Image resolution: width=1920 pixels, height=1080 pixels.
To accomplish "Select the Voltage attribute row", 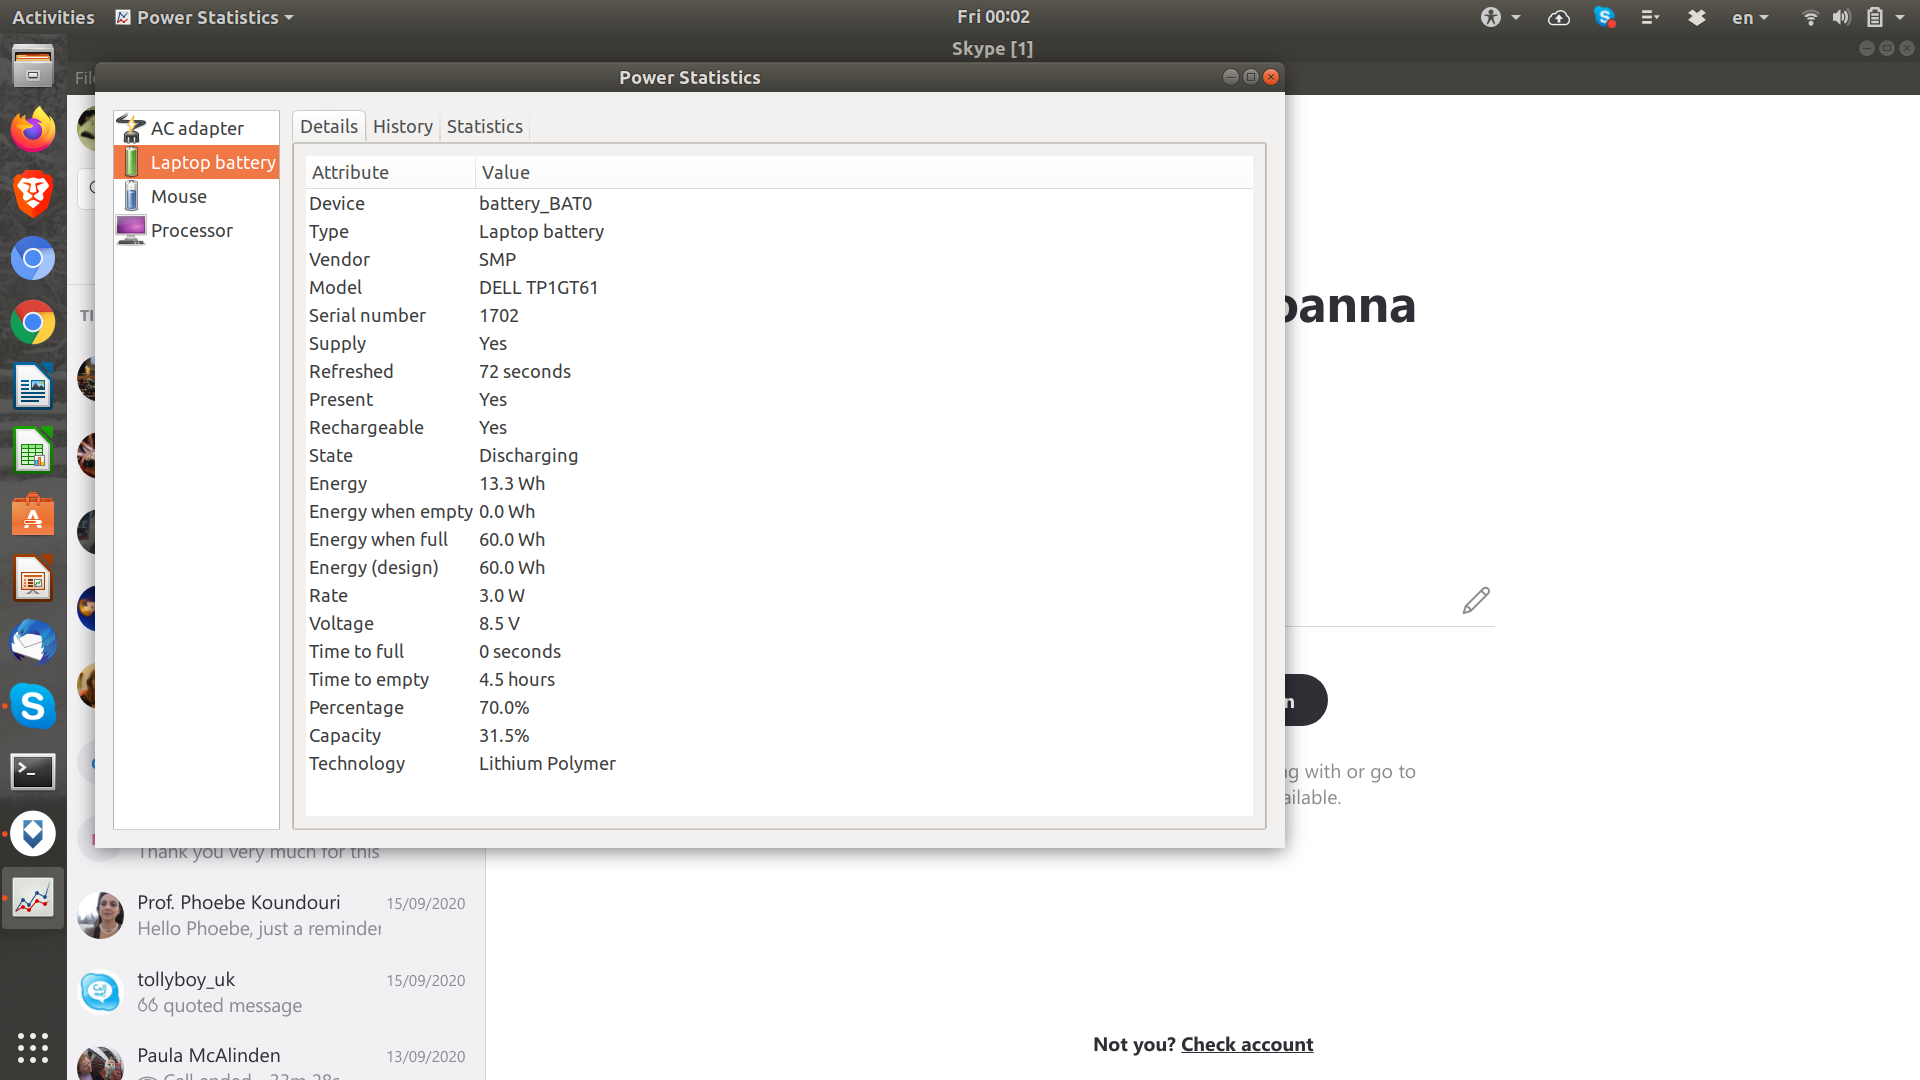I will (779, 623).
